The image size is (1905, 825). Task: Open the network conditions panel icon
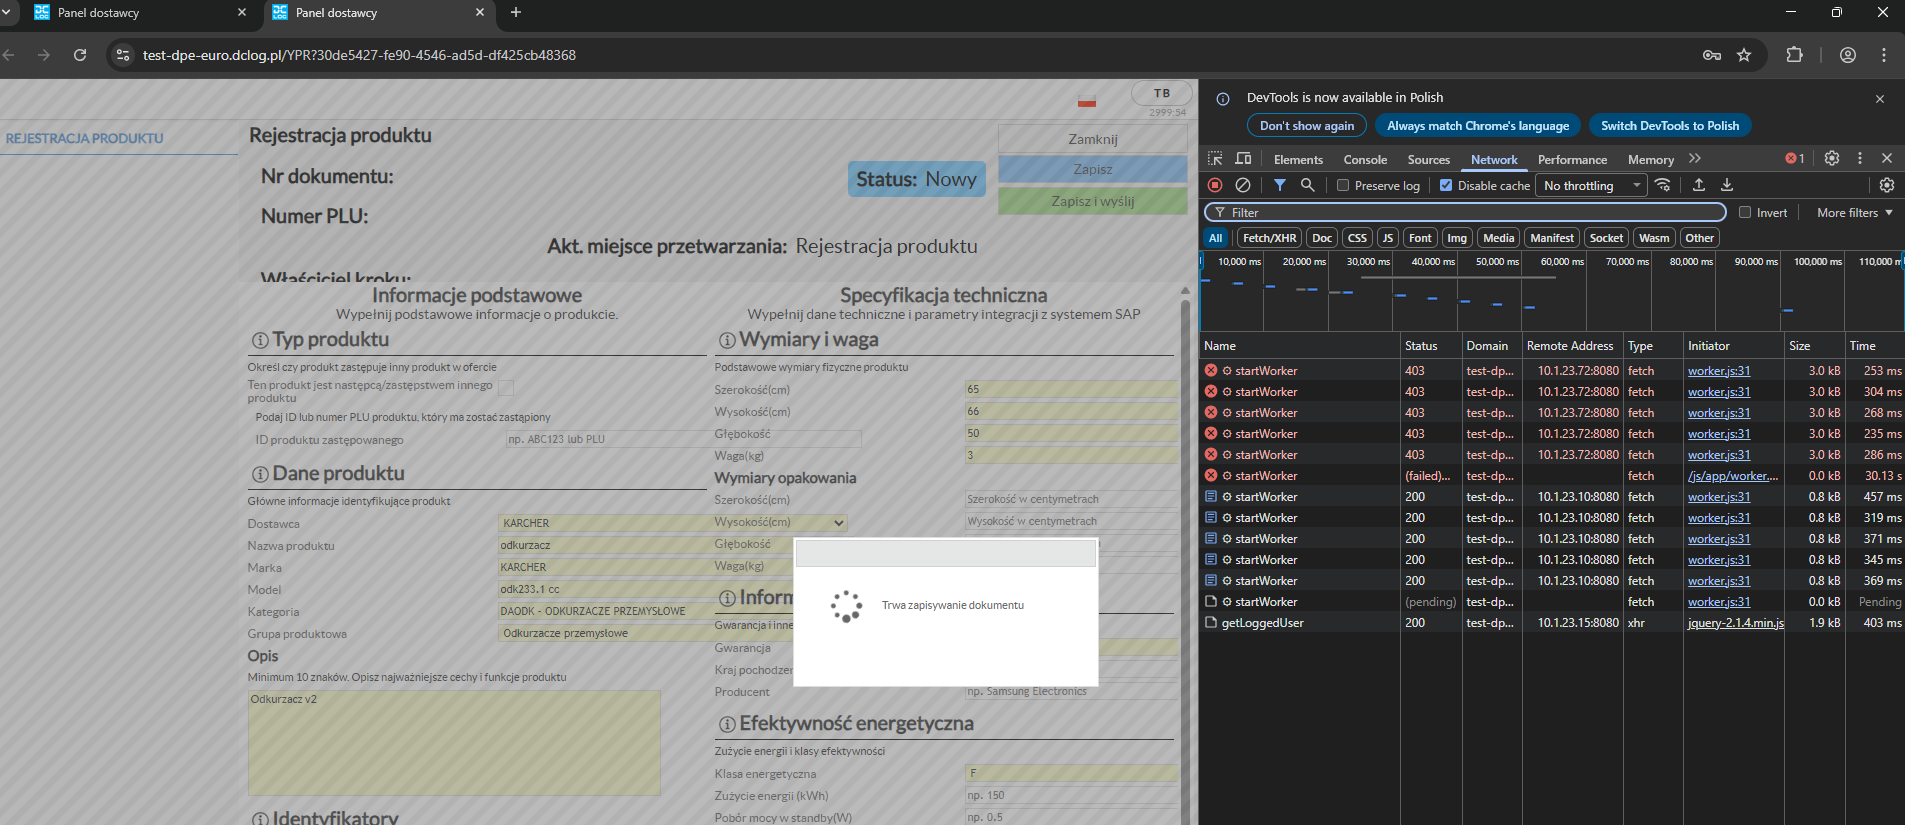(x=1663, y=185)
